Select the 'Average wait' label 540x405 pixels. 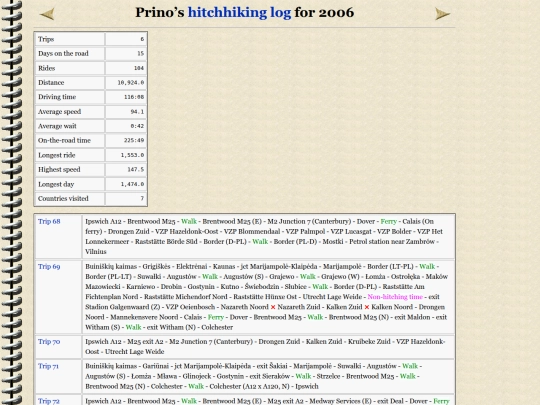tap(57, 126)
